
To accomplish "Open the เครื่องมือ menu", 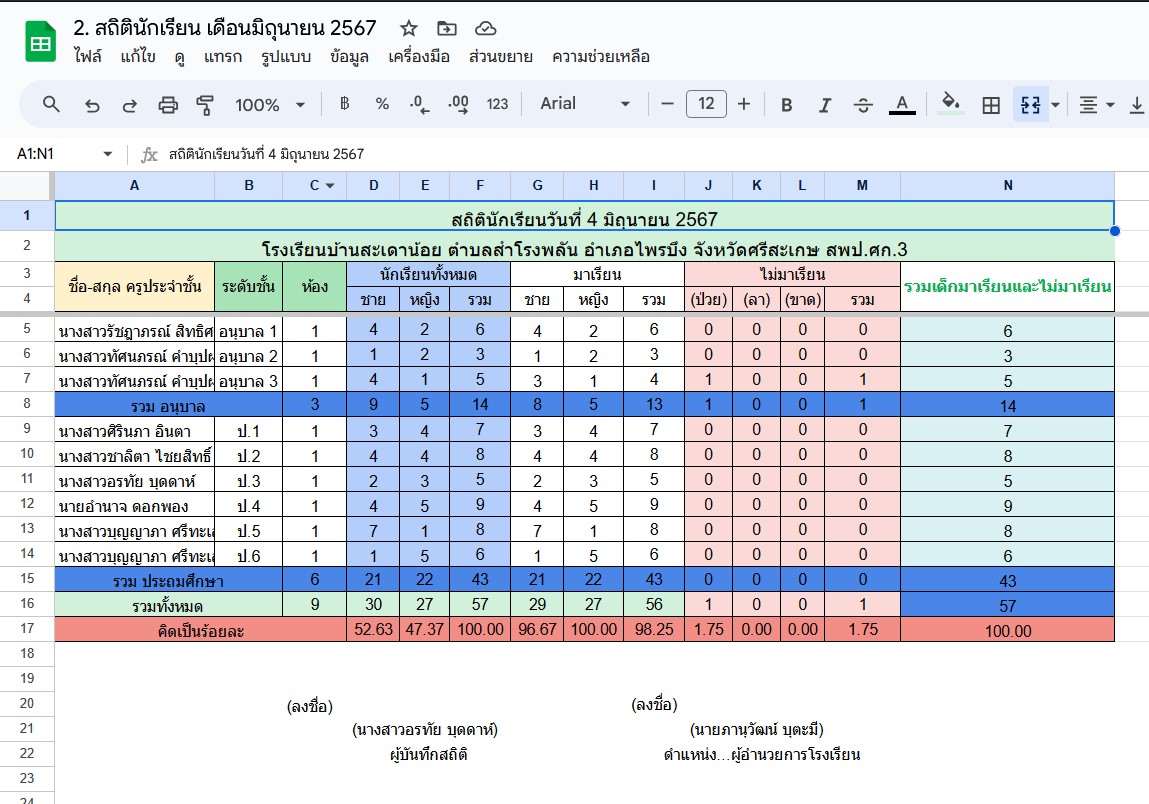I will point(418,56).
